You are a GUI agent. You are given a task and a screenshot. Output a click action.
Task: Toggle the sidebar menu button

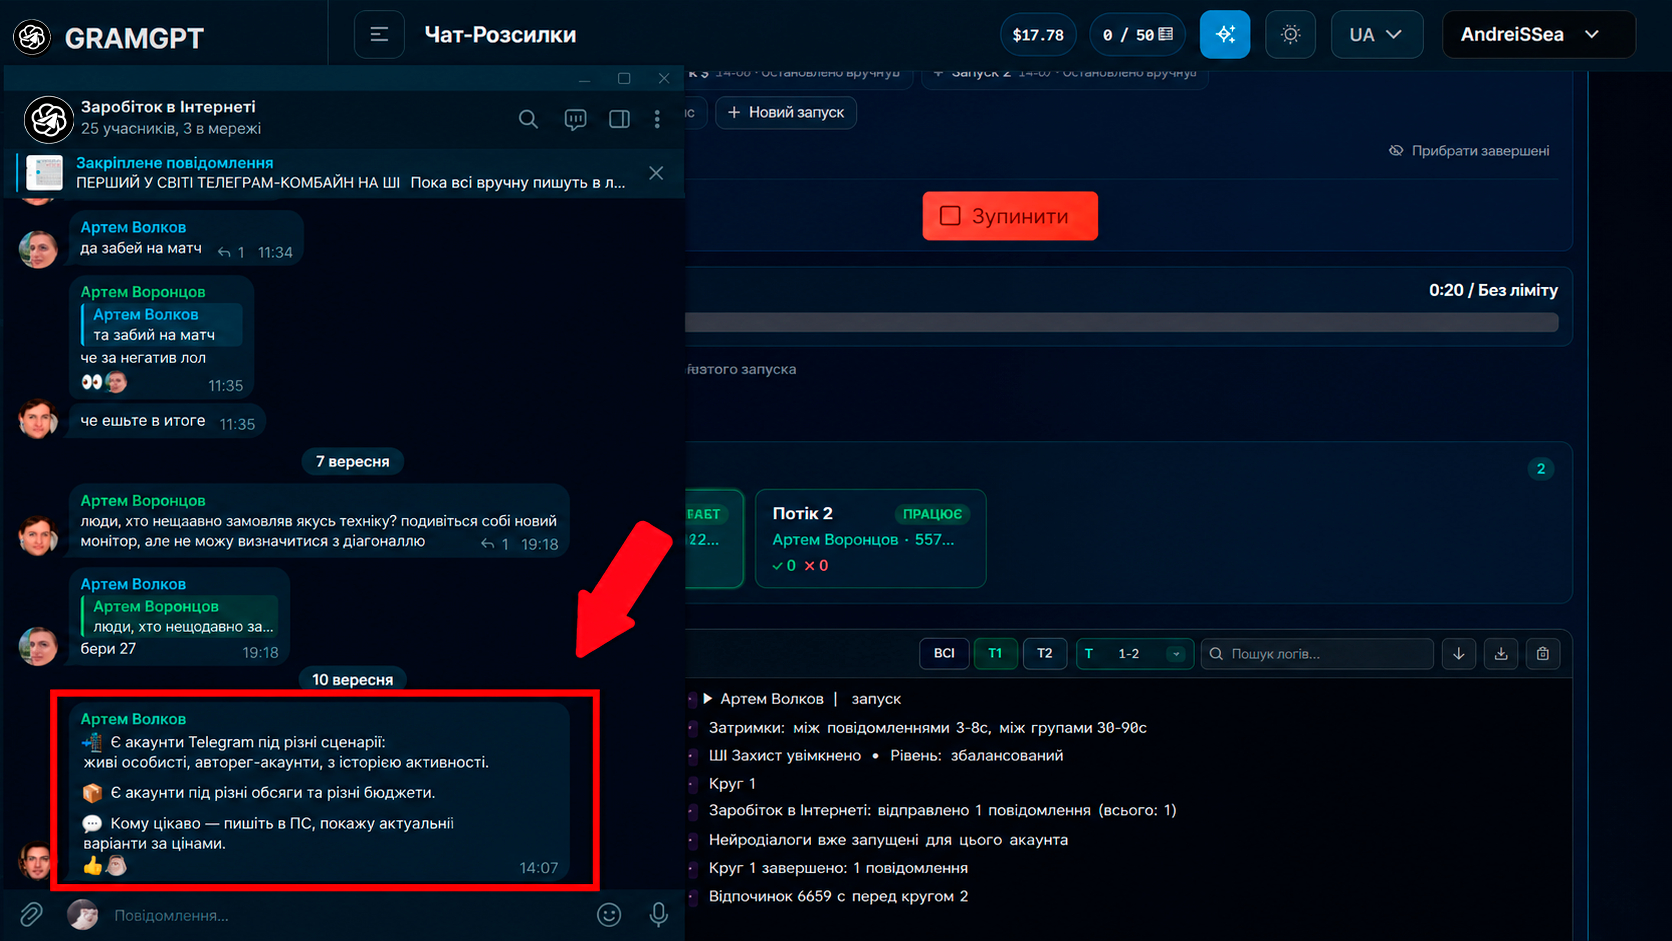[379, 35]
